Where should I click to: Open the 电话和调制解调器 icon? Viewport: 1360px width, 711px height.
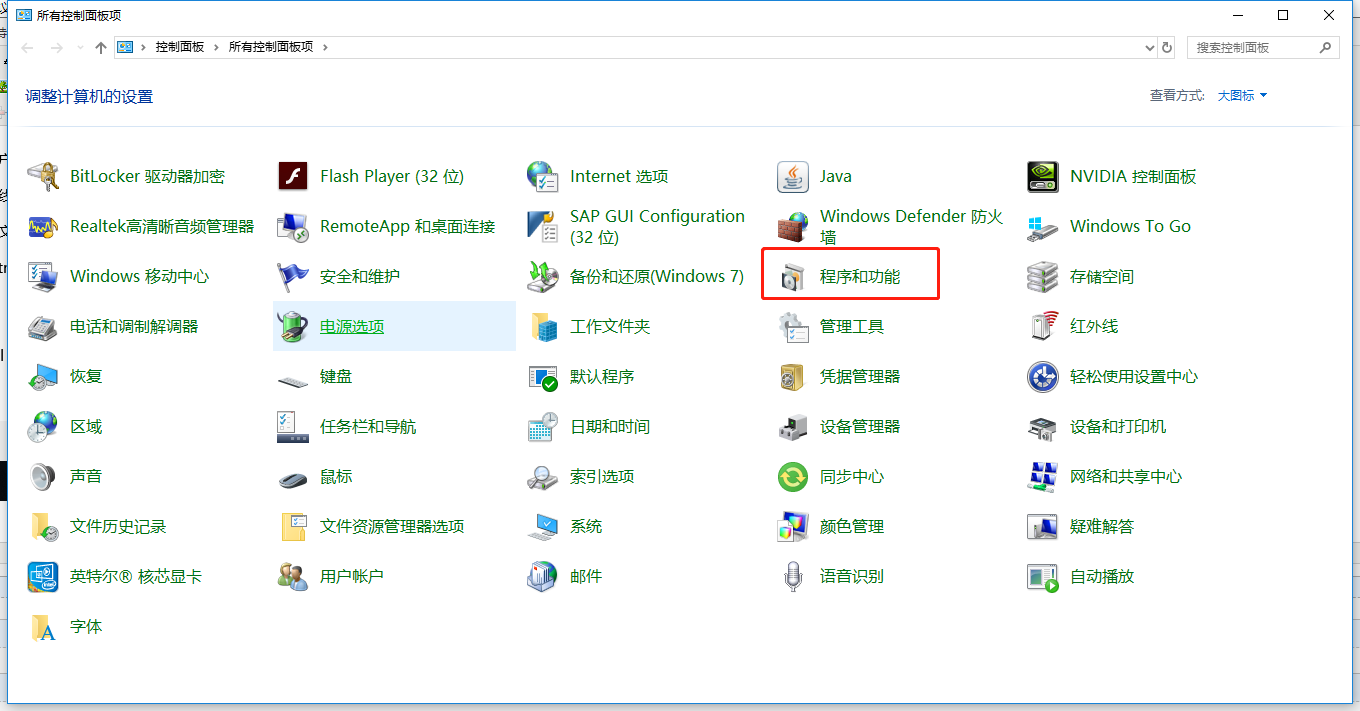coord(43,327)
